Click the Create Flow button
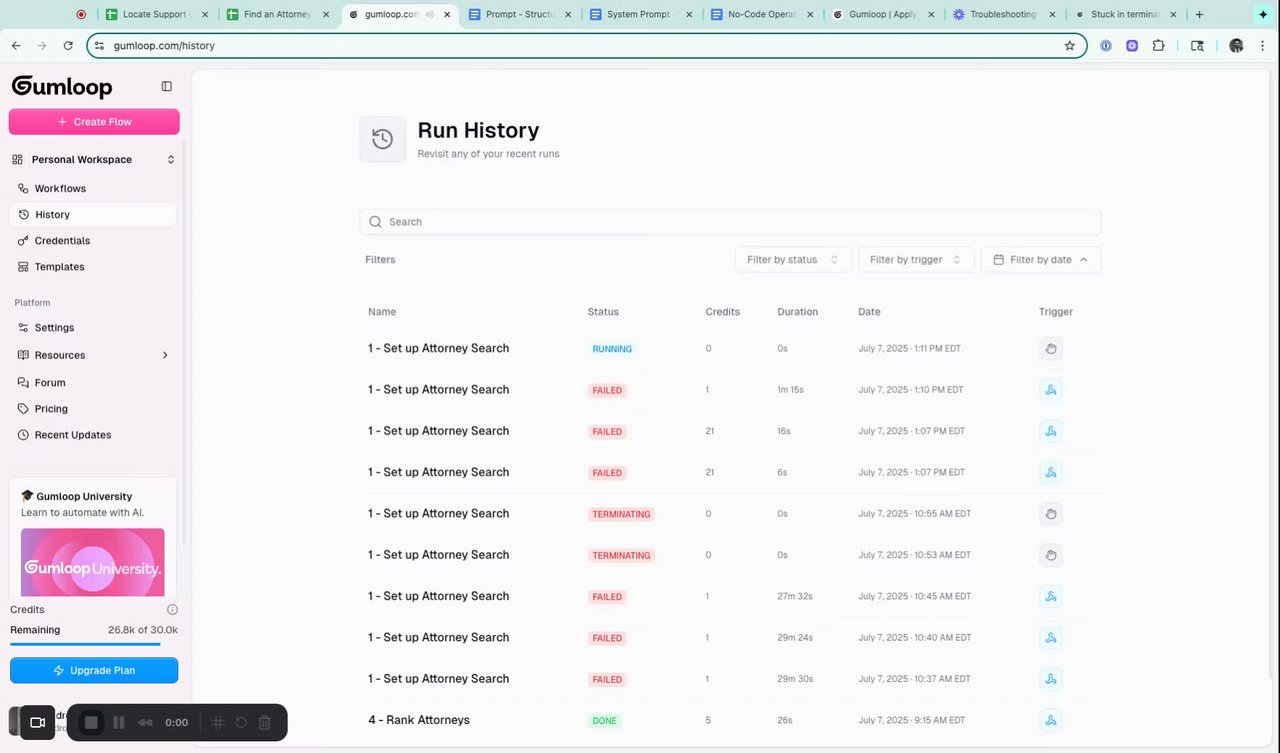 (94, 122)
